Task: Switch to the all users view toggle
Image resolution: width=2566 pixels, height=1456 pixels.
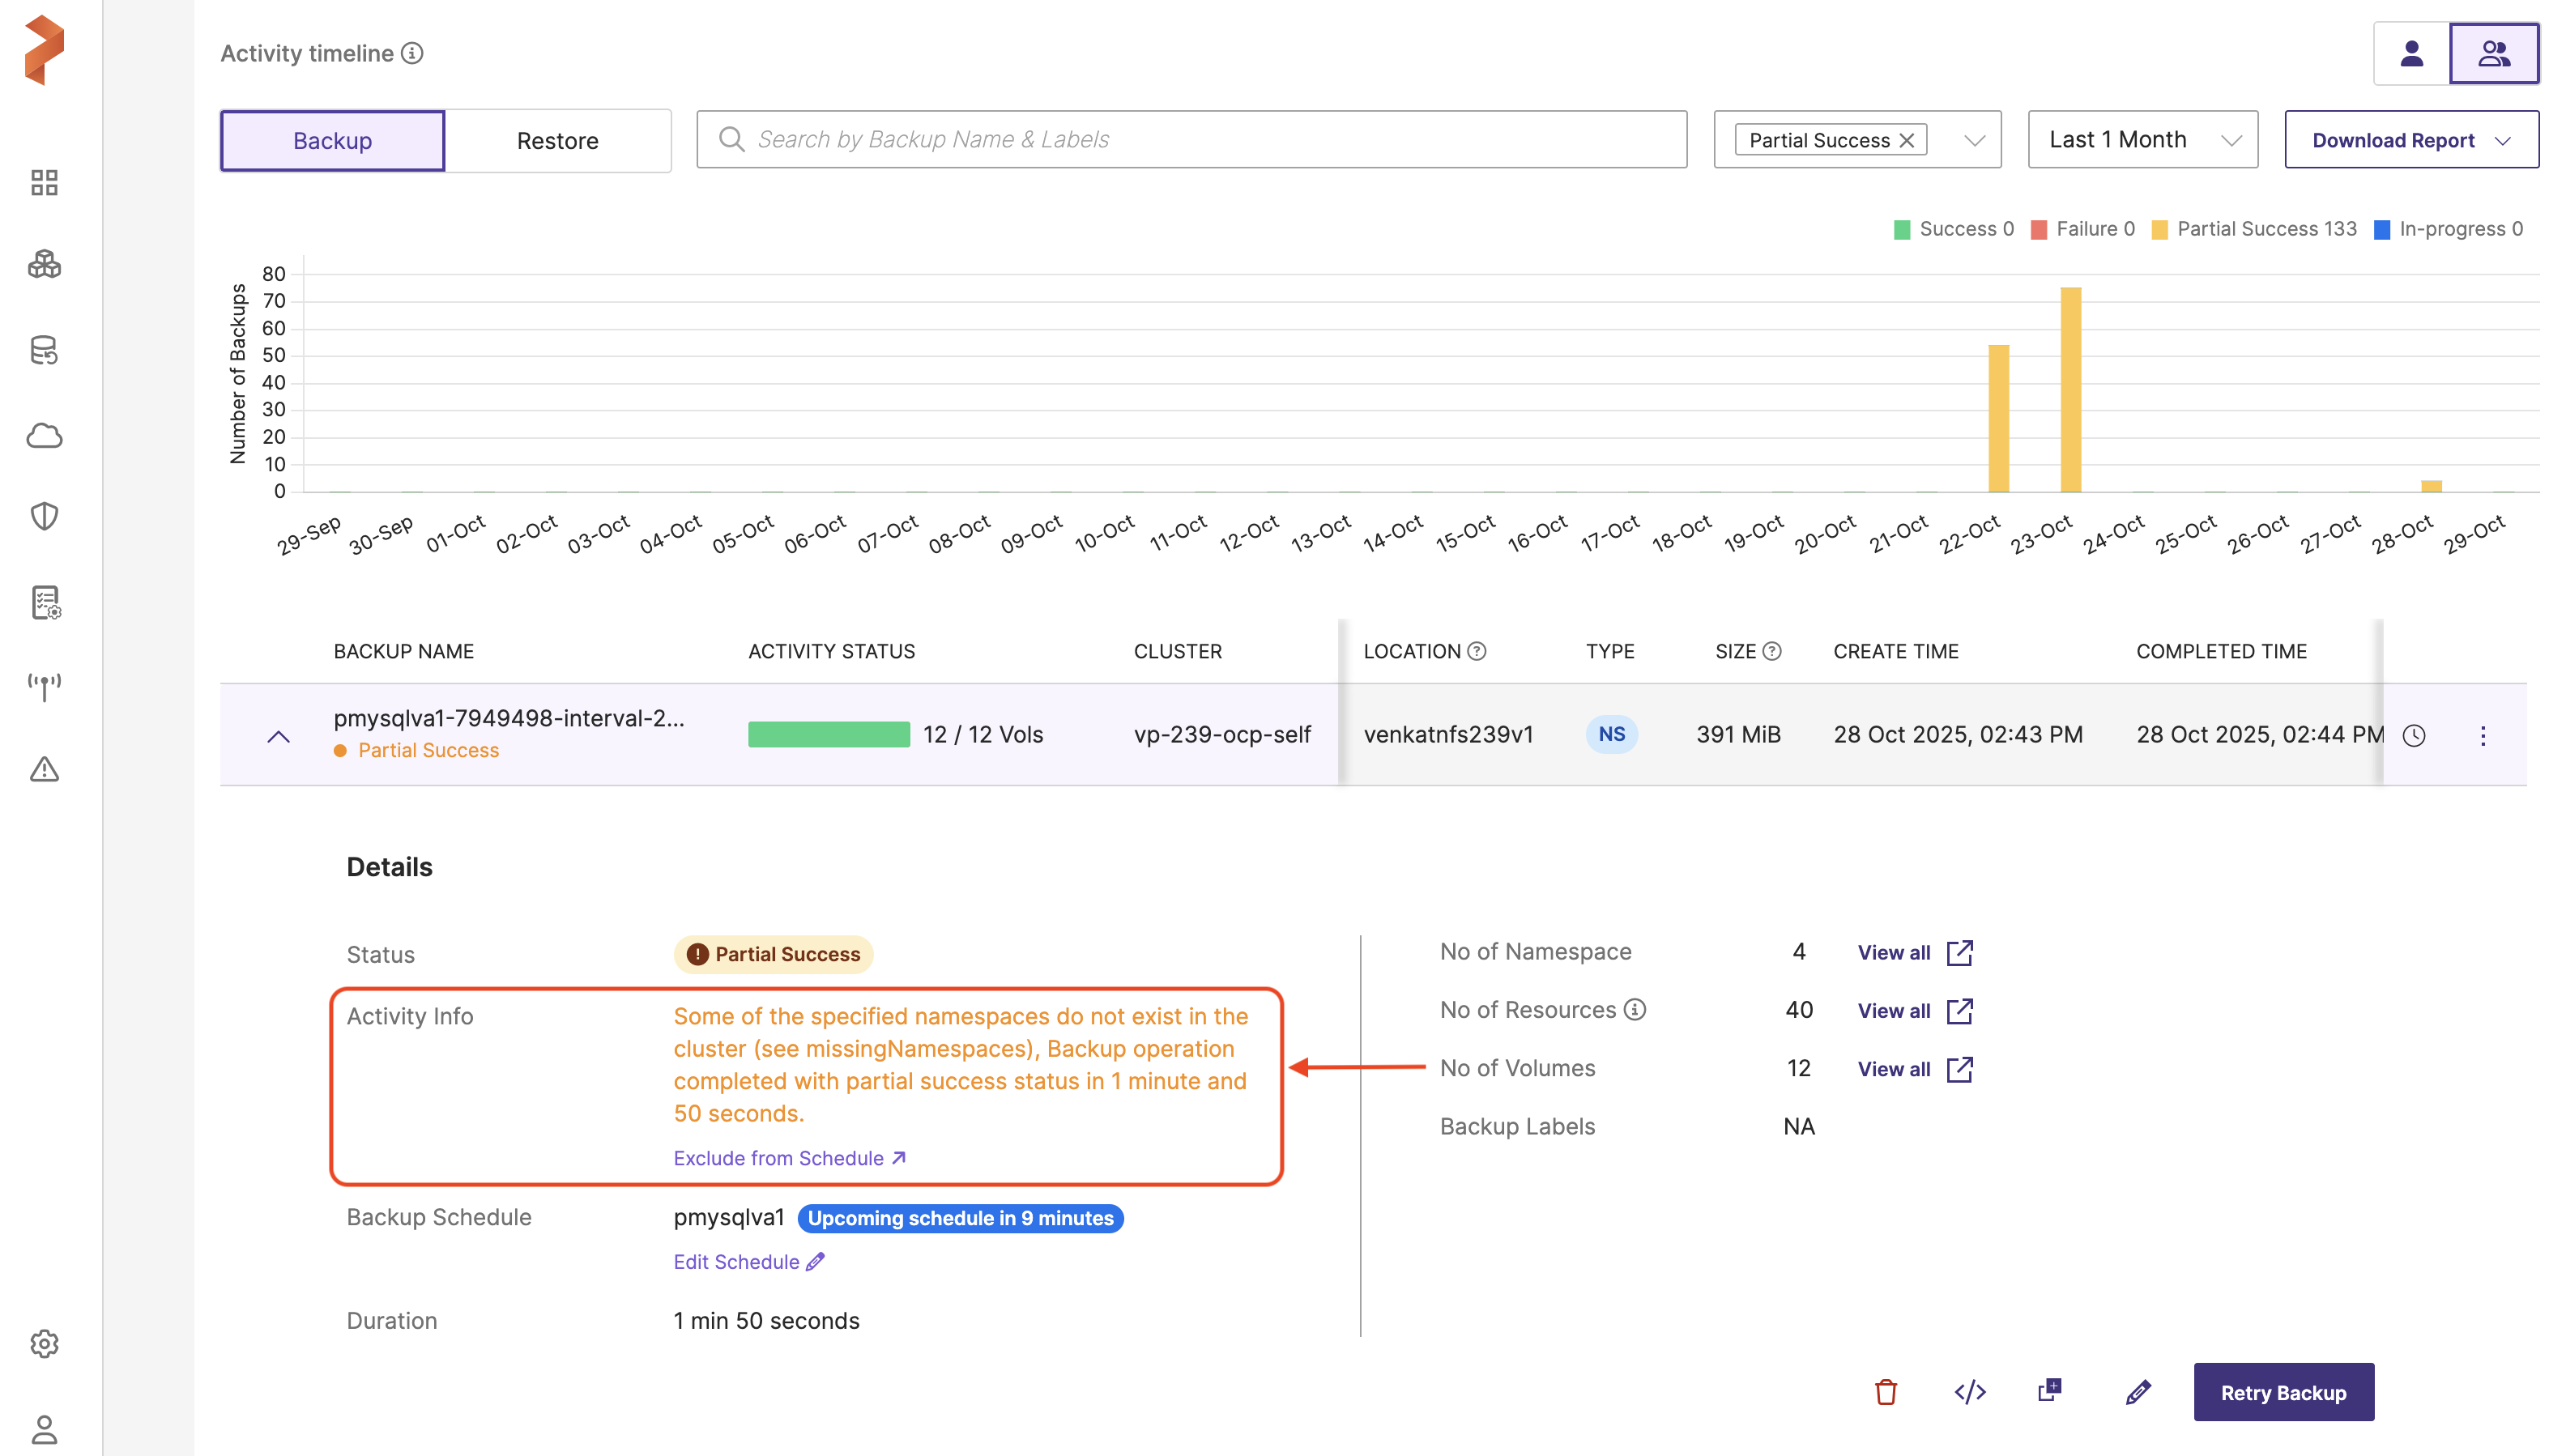Action: (x=2493, y=53)
